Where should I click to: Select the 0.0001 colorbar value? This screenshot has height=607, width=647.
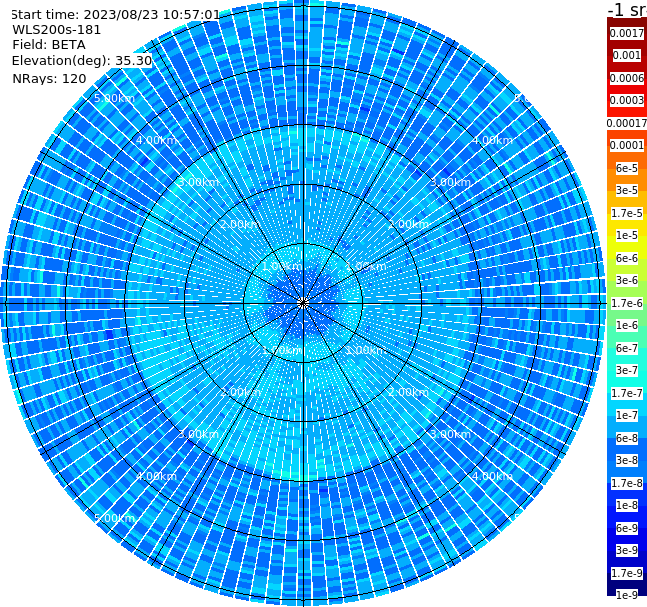tap(627, 145)
